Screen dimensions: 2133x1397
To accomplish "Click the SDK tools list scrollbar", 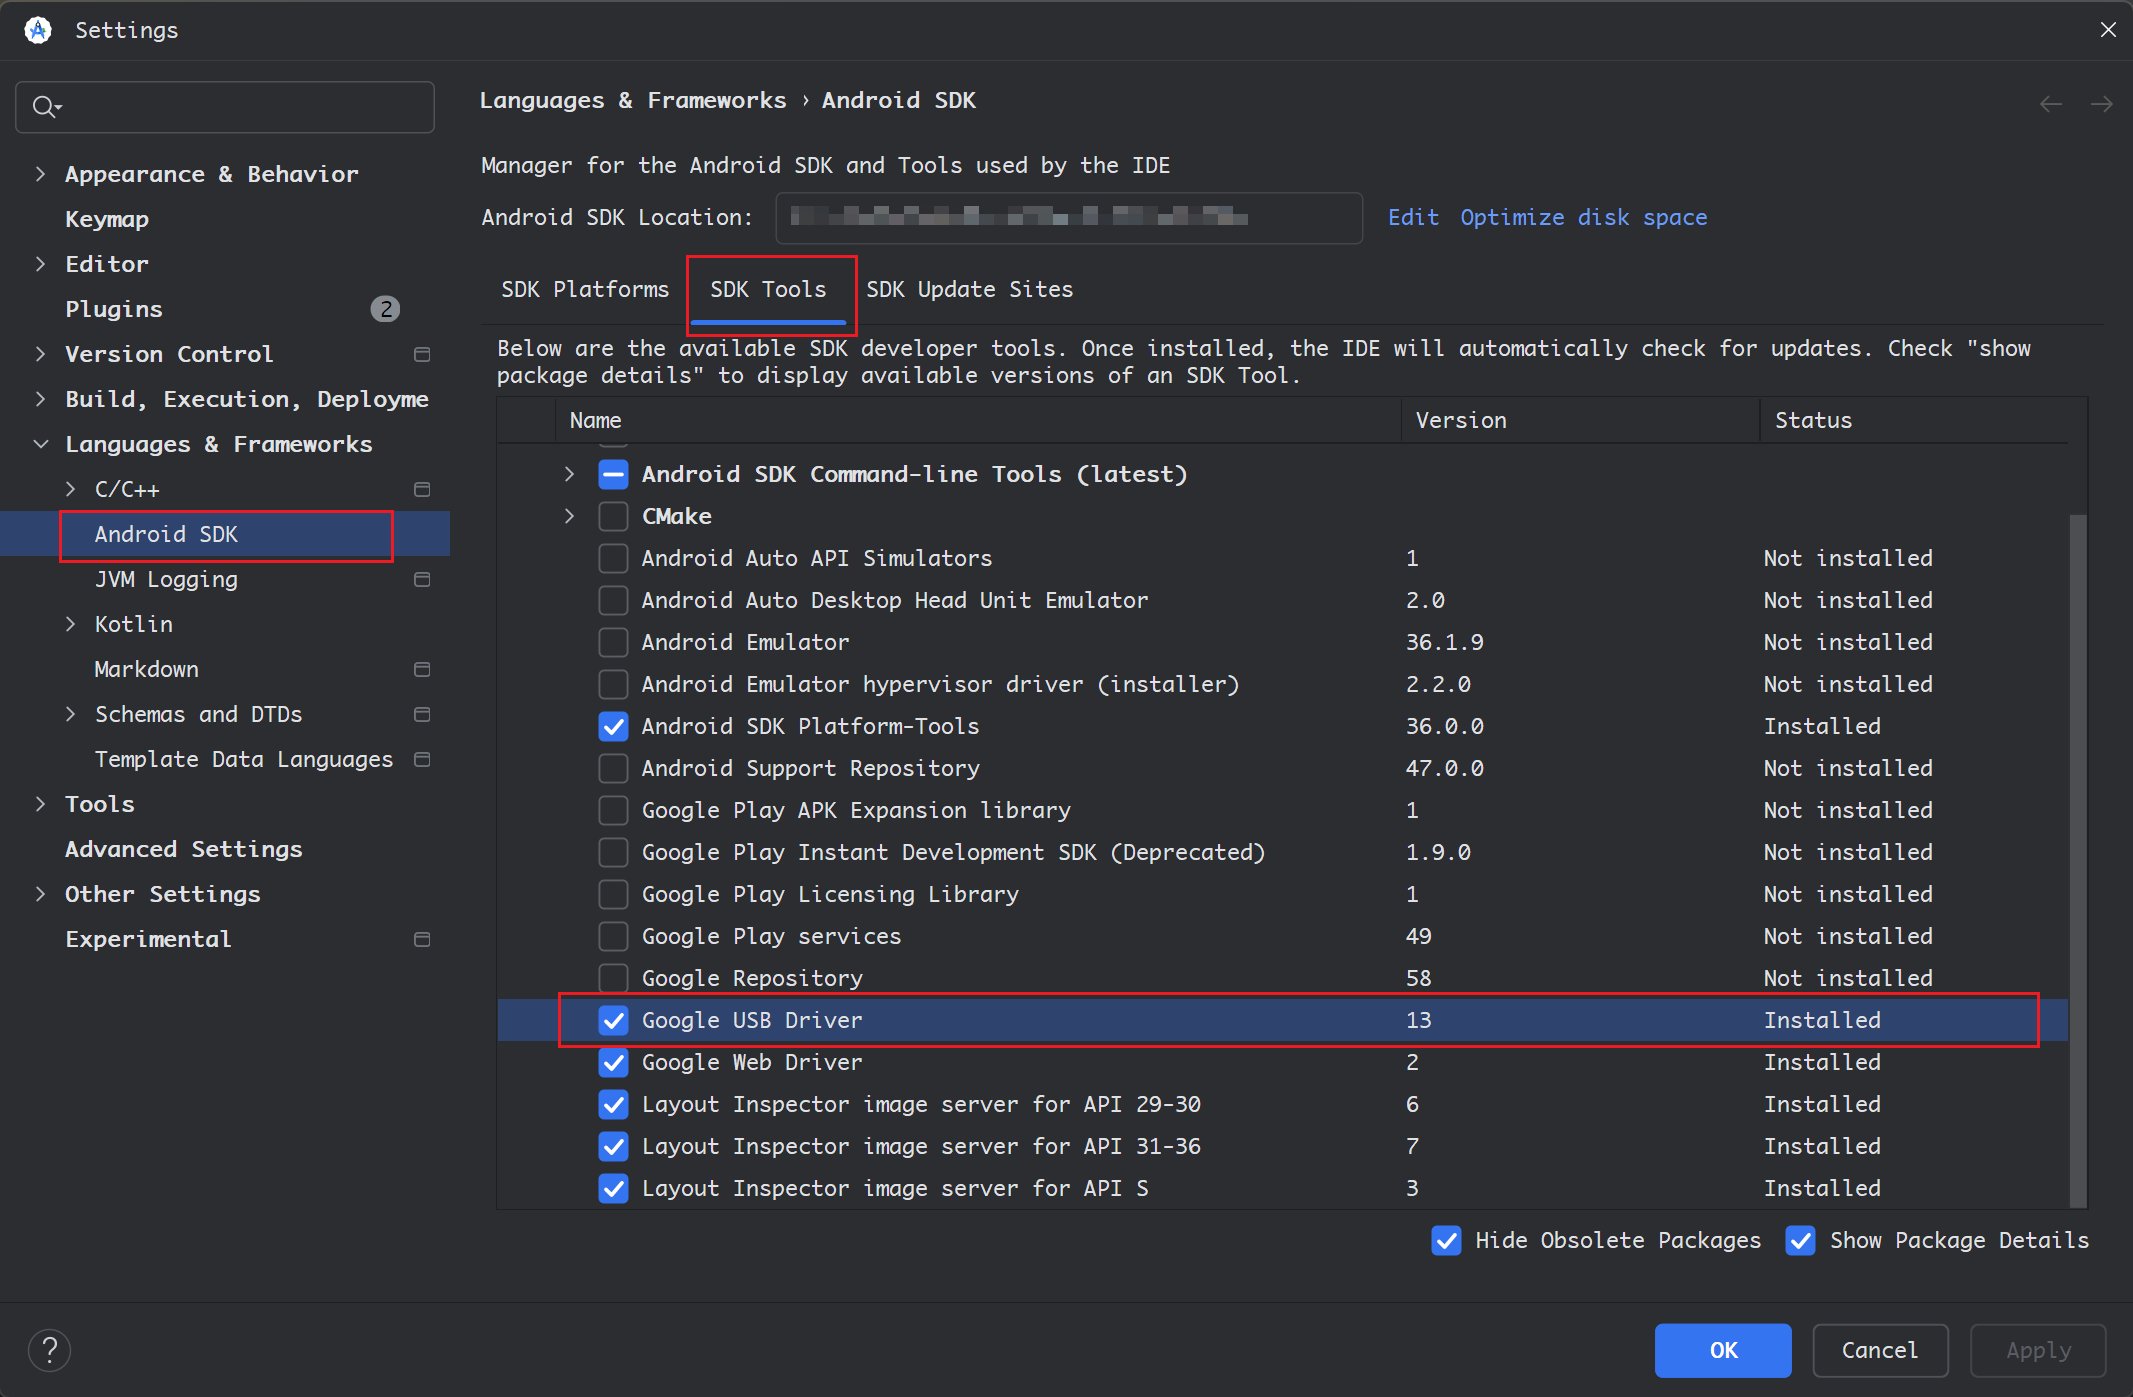I will 2078,860.
